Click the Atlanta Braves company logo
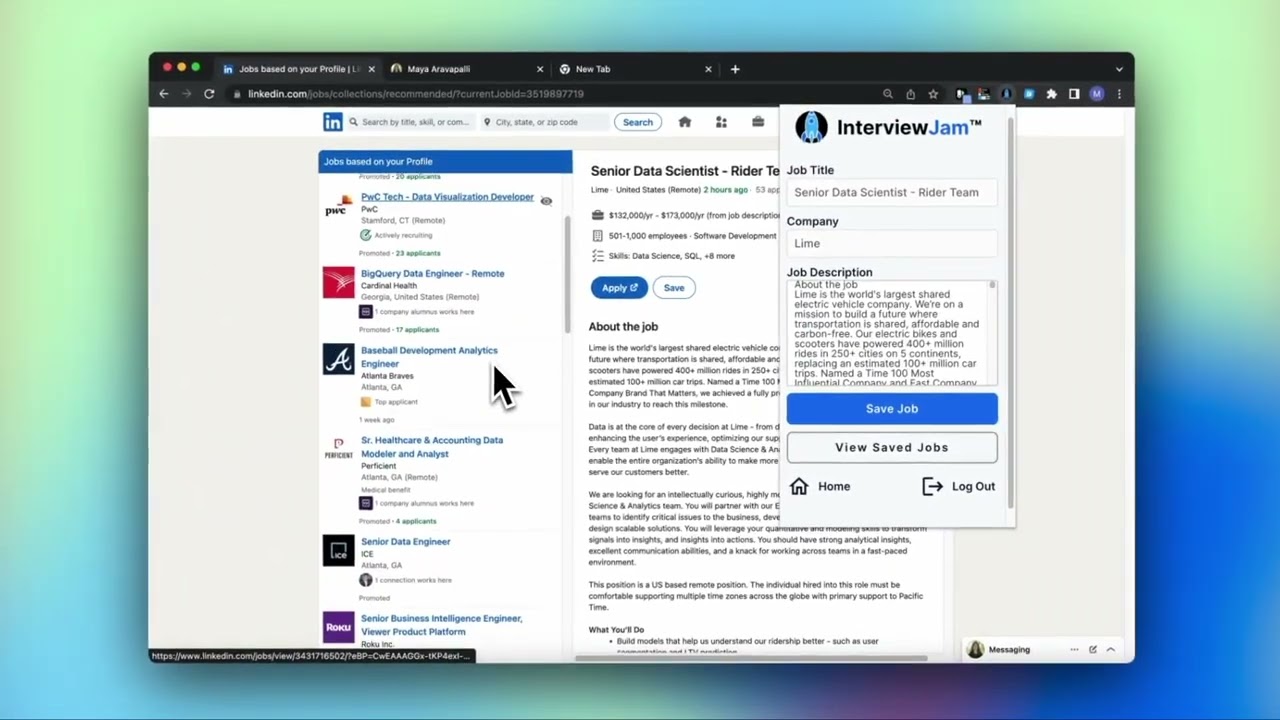The image size is (1280, 720). coord(338,359)
